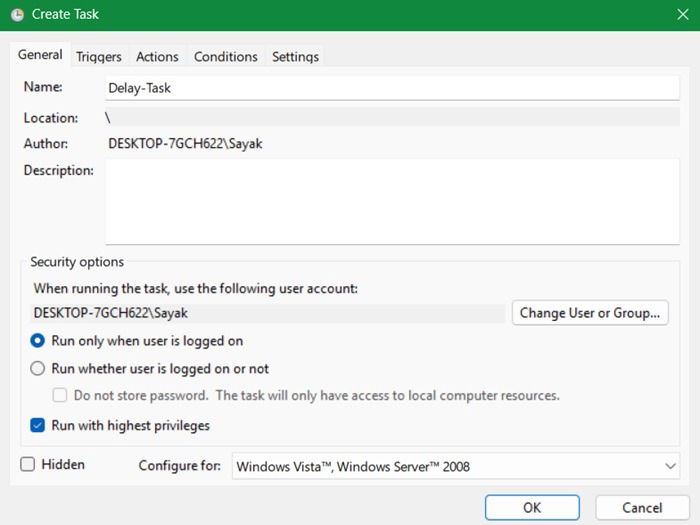This screenshot has height=525, width=700.
Task: Click the Cancel button
Action: coord(642,508)
